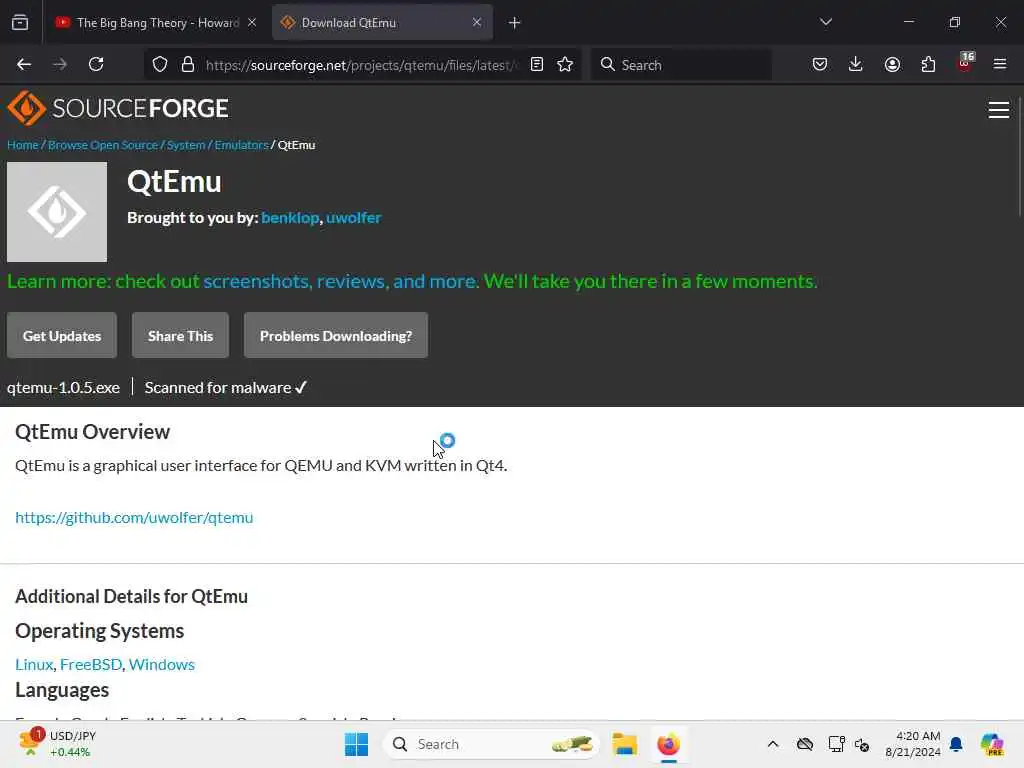
Task: Click the Firefox taskbar icon
Action: tap(668, 744)
